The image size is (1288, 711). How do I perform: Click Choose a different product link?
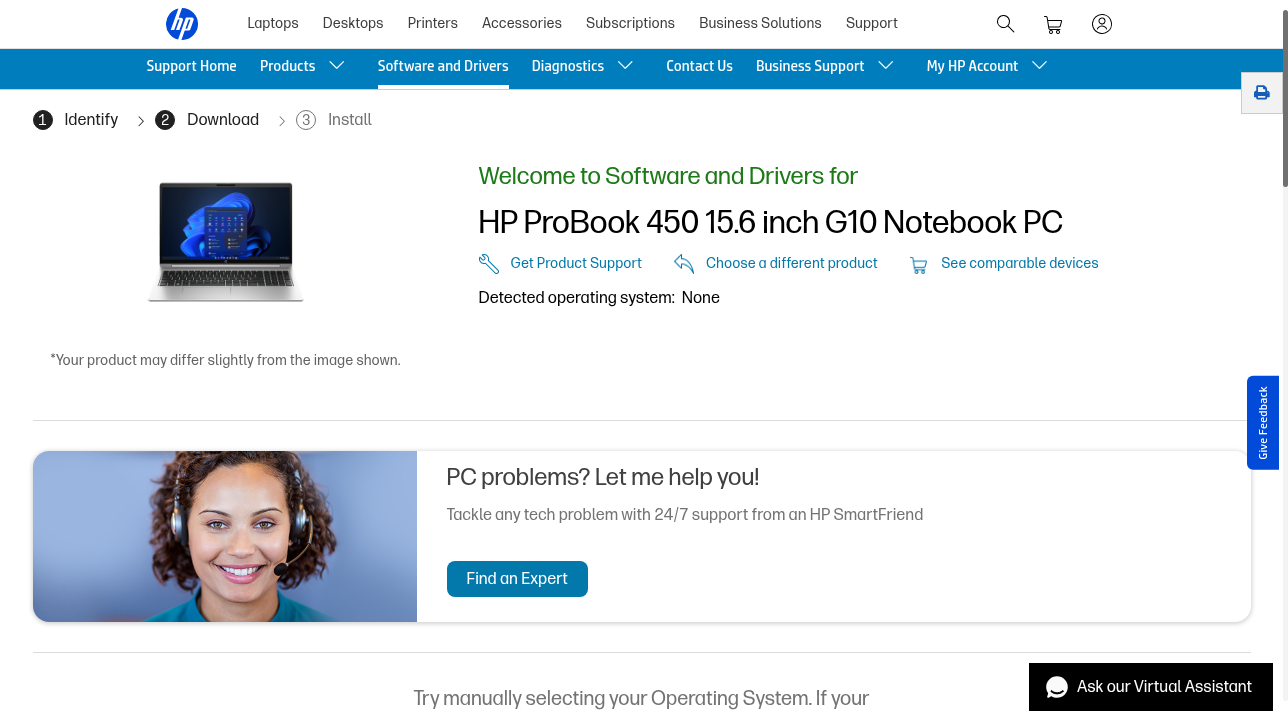[x=791, y=263]
